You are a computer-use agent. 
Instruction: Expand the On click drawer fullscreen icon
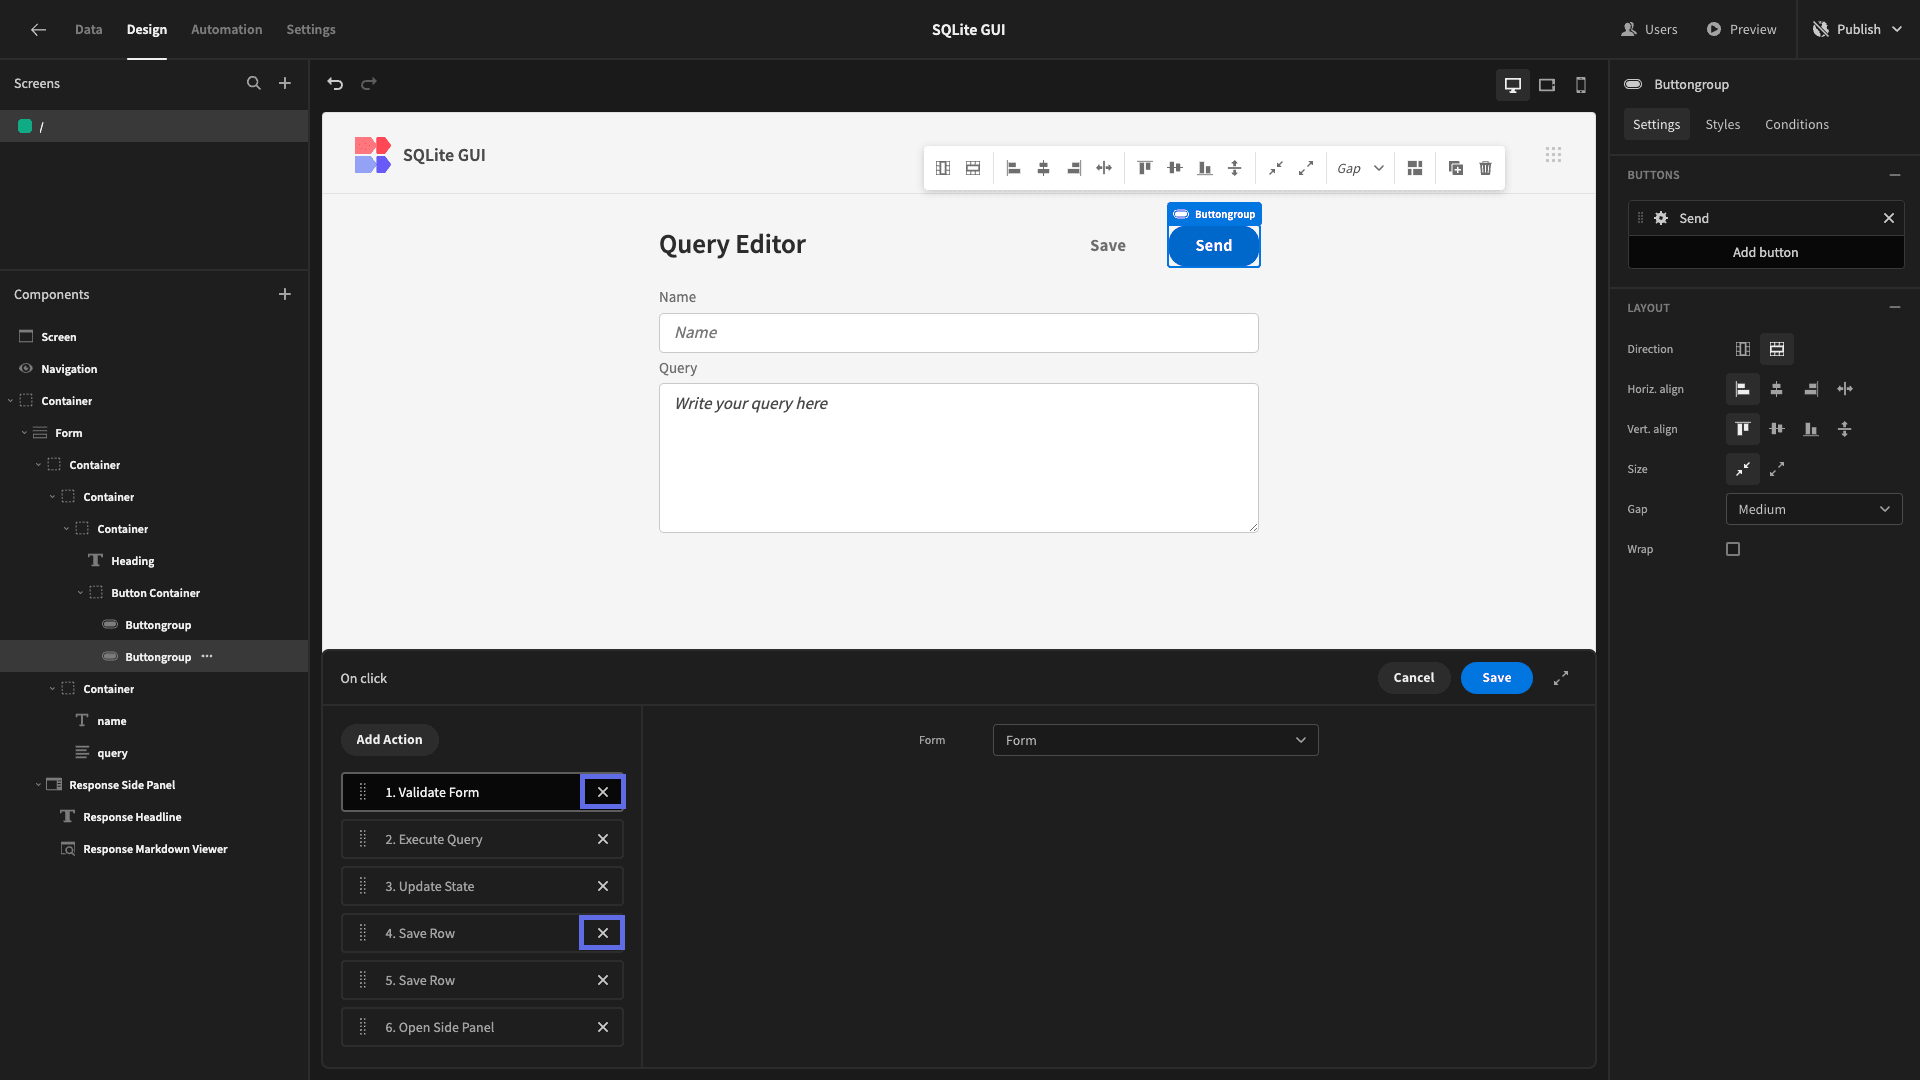tap(1561, 678)
